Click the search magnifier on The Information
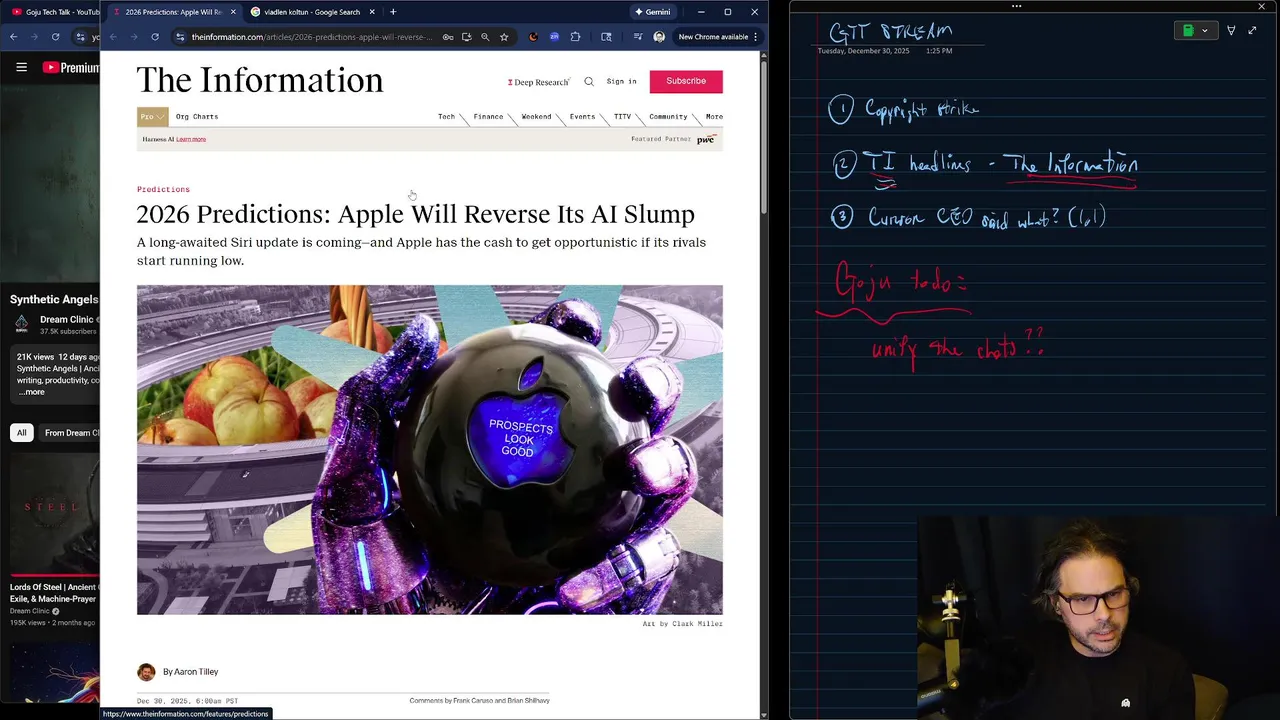The width and height of the screenshot is (1280, 720). (x=589, y=82)
